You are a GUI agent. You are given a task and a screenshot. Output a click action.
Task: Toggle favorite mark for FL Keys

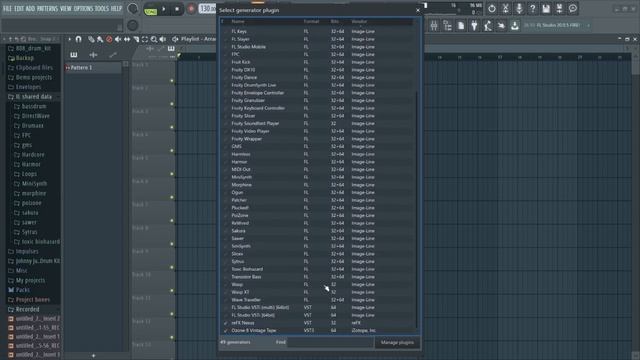pyautogui.click(x=225, y=31)
